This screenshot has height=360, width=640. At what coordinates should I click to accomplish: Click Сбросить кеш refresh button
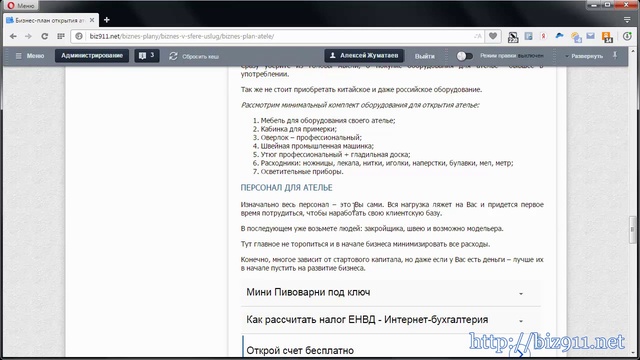coord(194,56)
